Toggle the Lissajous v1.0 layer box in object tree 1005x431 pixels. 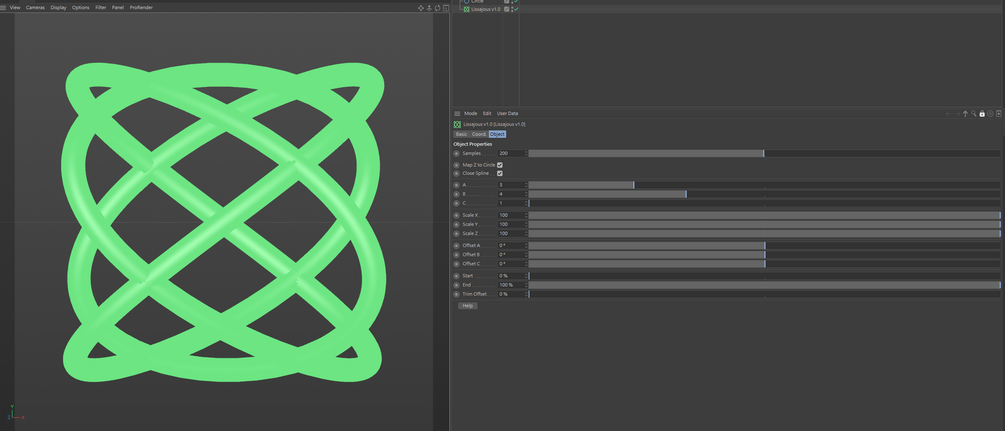point(506,10)
